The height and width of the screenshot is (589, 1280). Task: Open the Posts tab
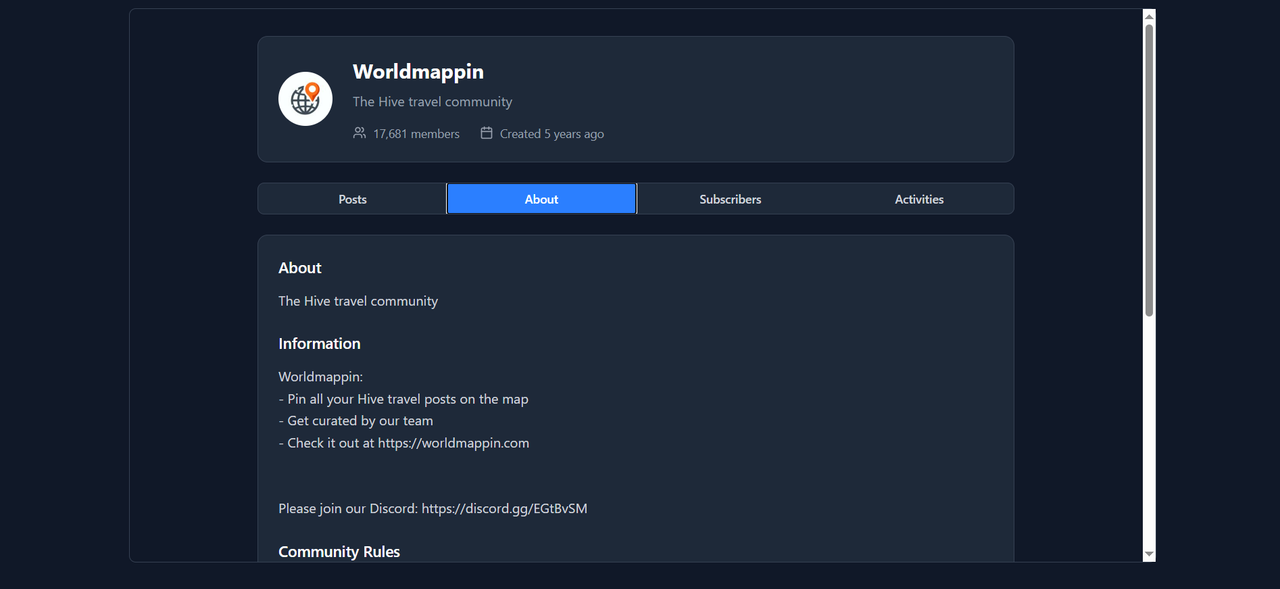tap(352, 199)
